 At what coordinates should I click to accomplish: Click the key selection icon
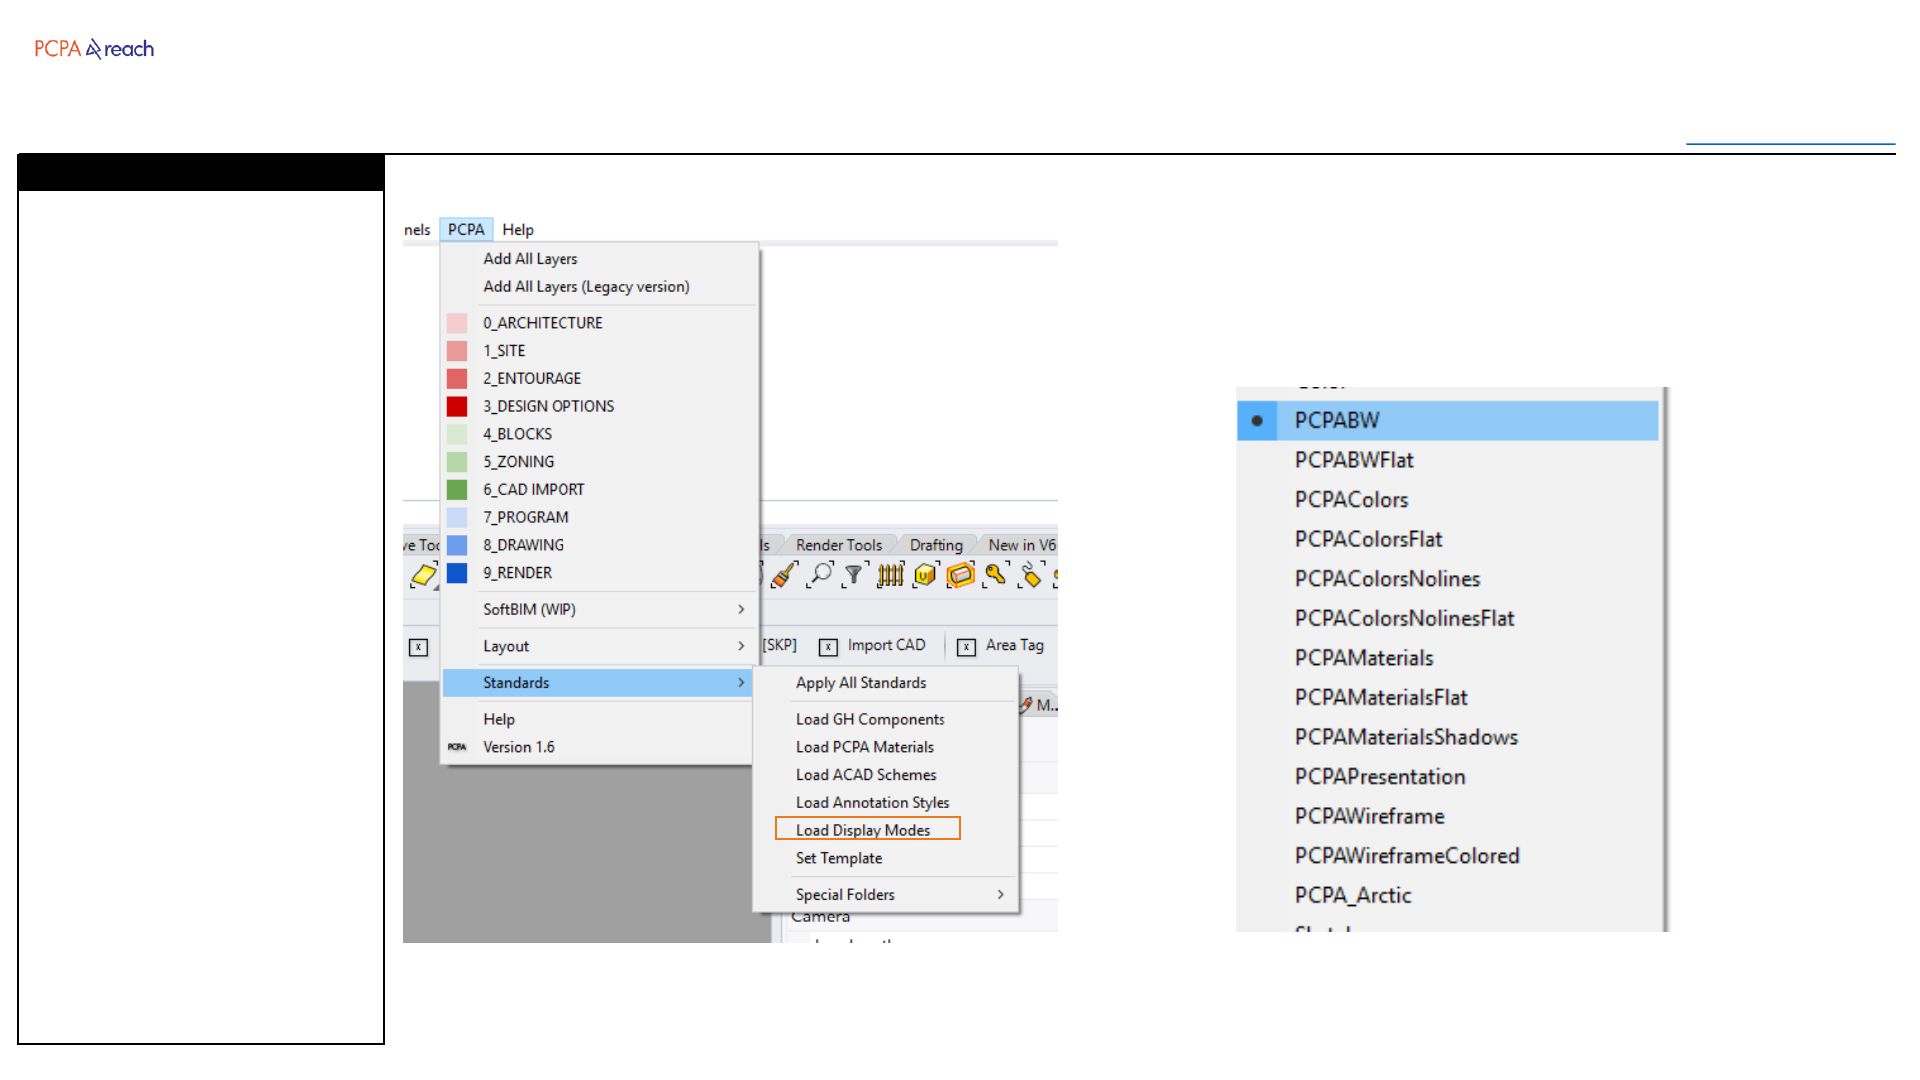[x=995, y=574]
